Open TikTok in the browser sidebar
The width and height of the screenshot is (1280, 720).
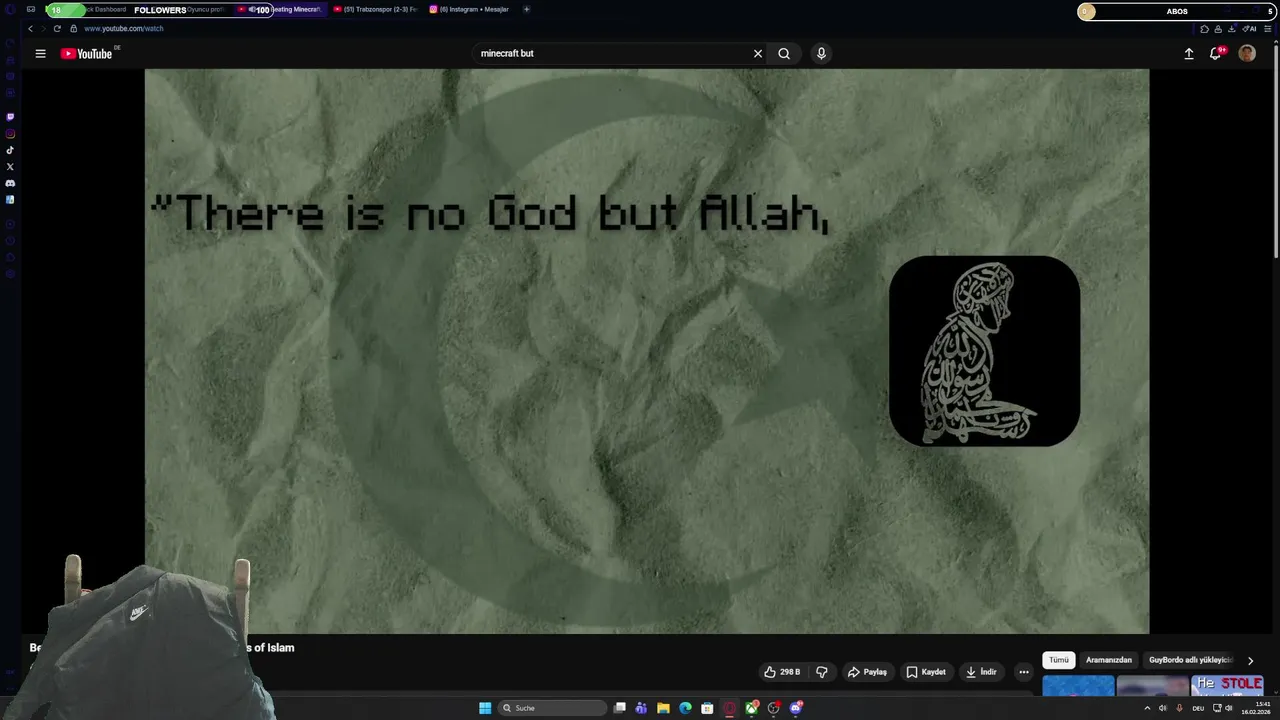(x=10, y=150)
